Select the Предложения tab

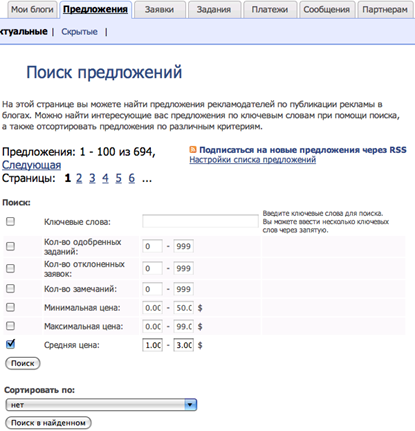tap(95, 10)
